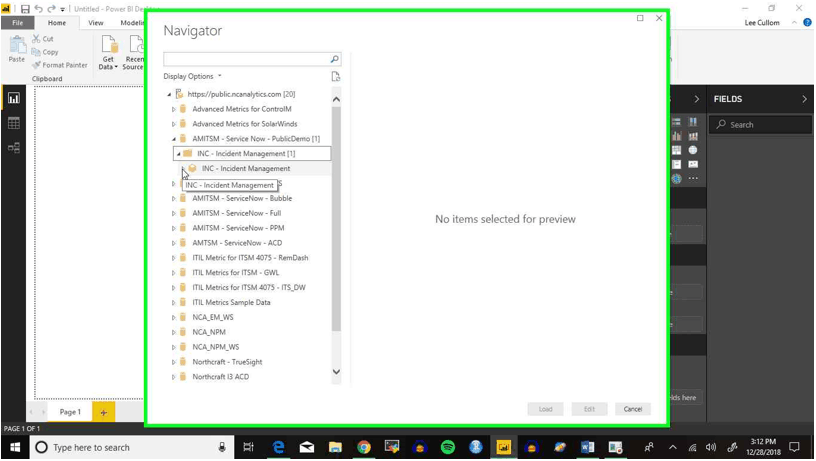This screenshot has width=816, height=461.
Task: Collapse the public.ncanalytics.com root node
Action: 169,94
